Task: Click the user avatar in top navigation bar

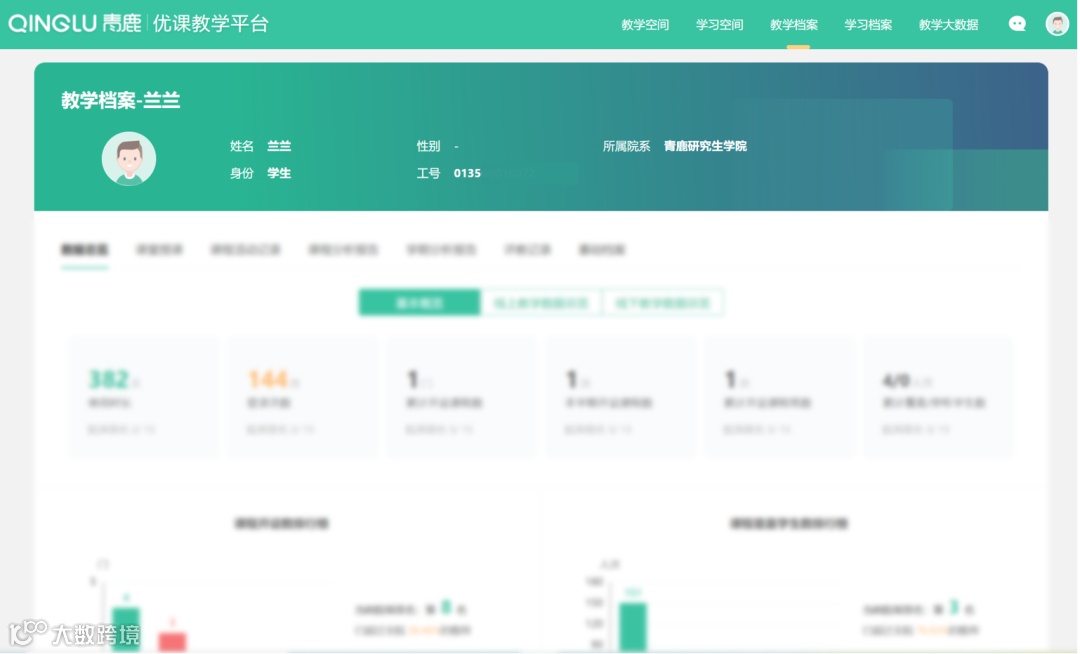Action: pos(1057,24)
